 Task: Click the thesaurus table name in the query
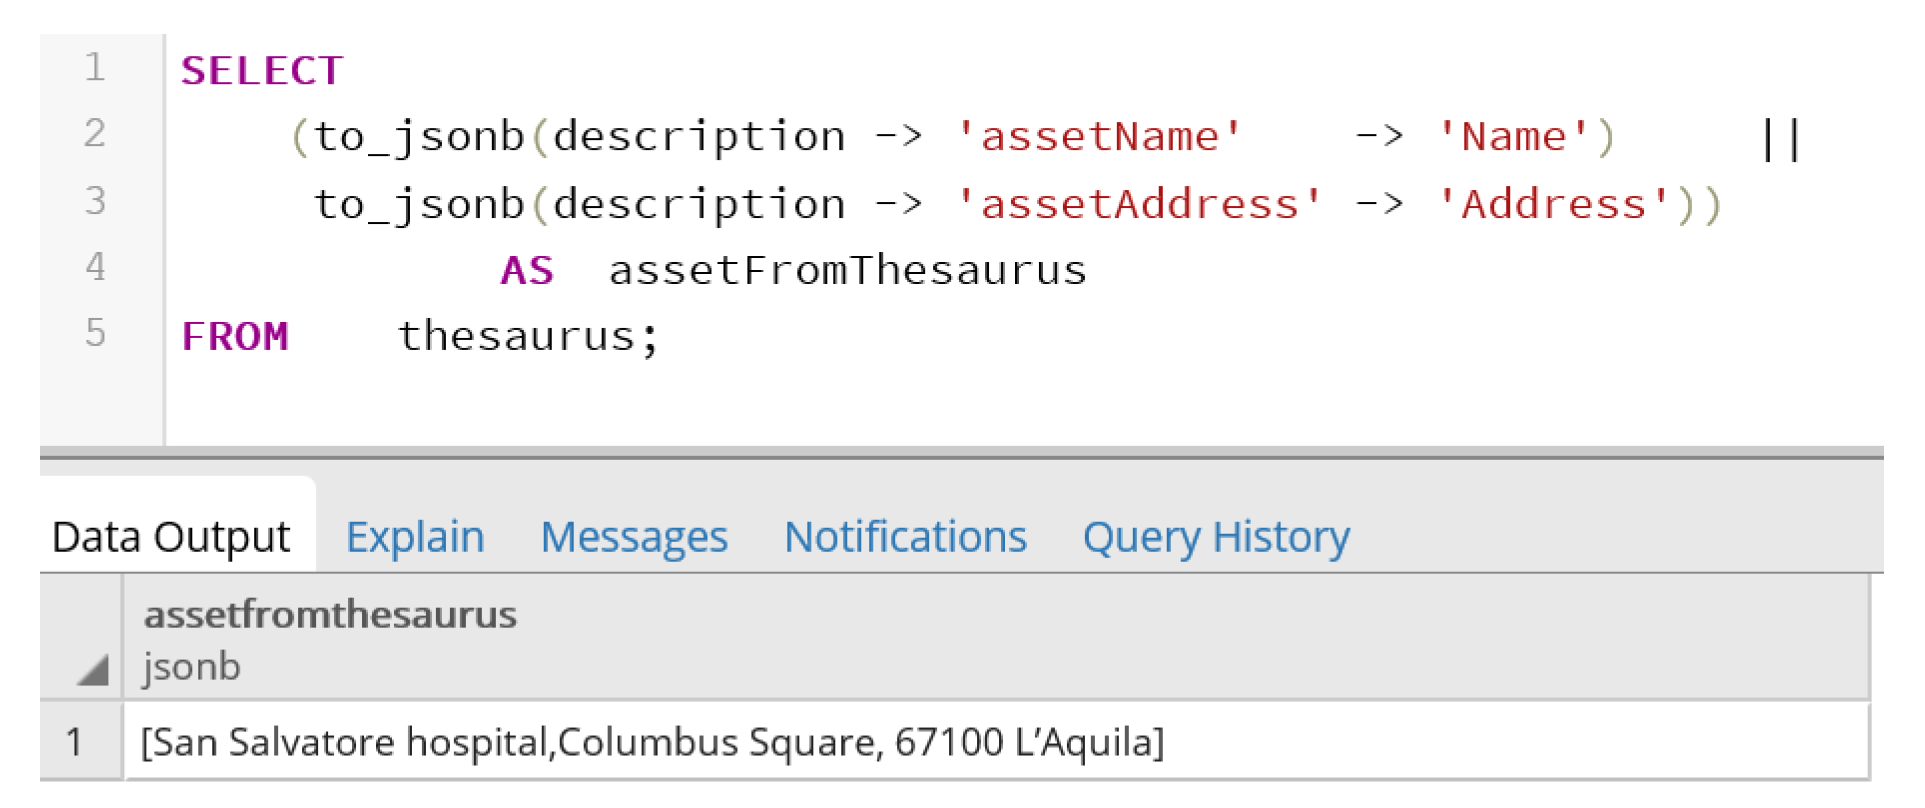516,337
